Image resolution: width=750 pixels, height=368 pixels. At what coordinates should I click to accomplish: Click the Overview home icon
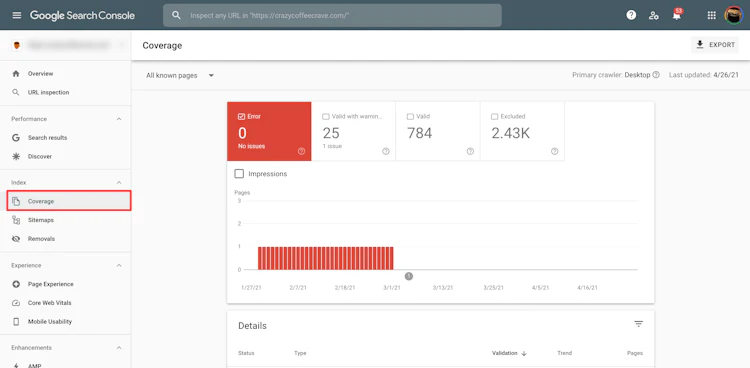tap(16, 74)
